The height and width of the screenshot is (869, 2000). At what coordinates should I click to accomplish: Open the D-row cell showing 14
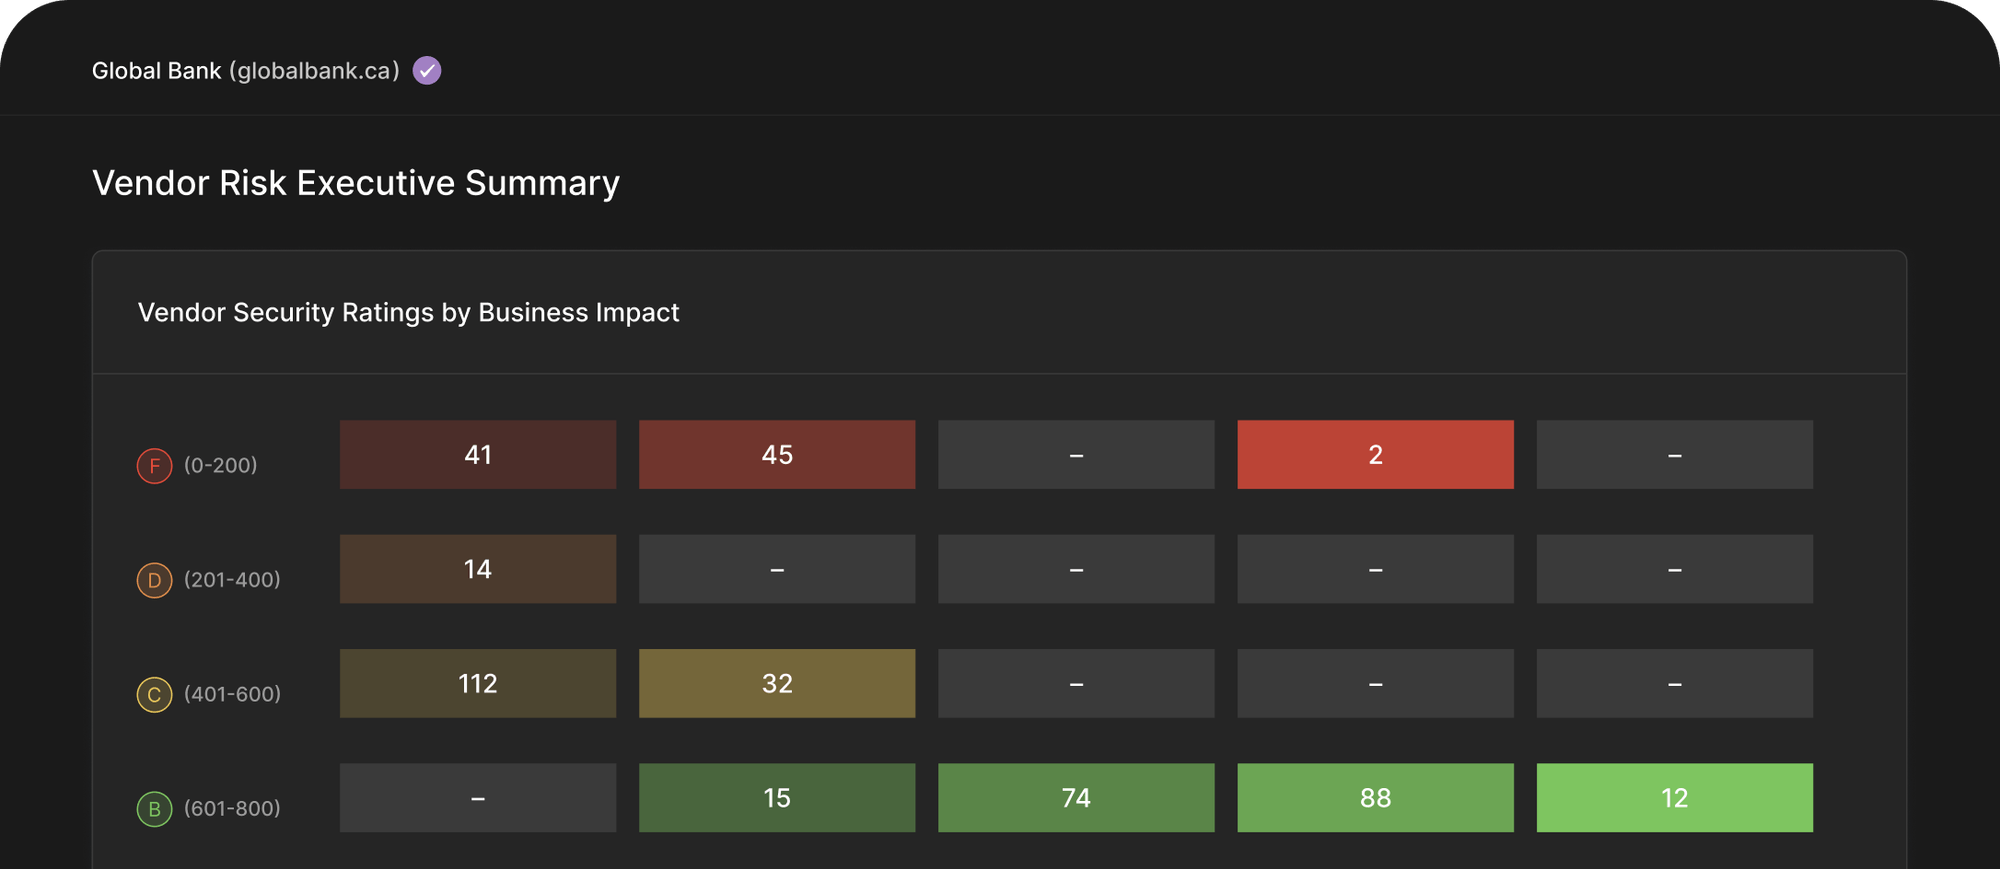478,569
